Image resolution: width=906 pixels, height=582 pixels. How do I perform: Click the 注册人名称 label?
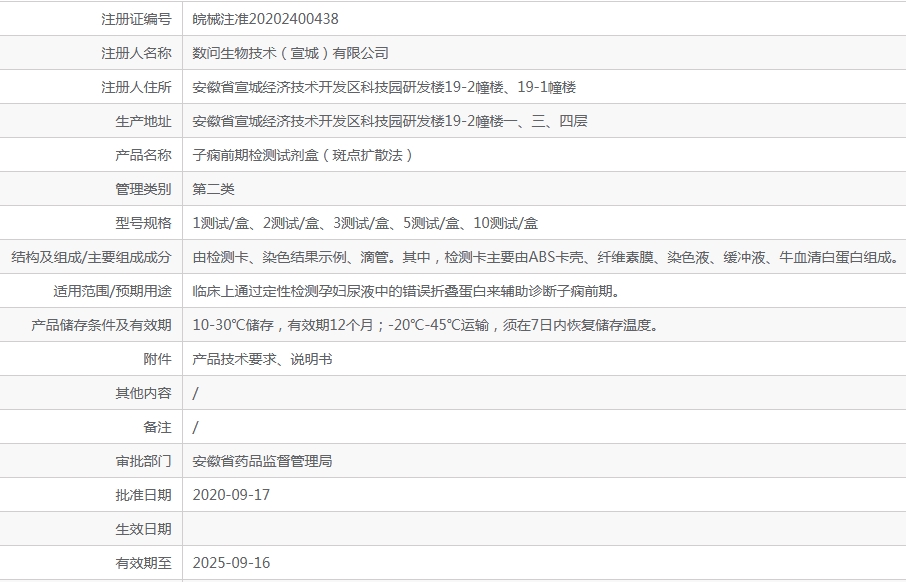pyautogui.click(x=136, y=53)
